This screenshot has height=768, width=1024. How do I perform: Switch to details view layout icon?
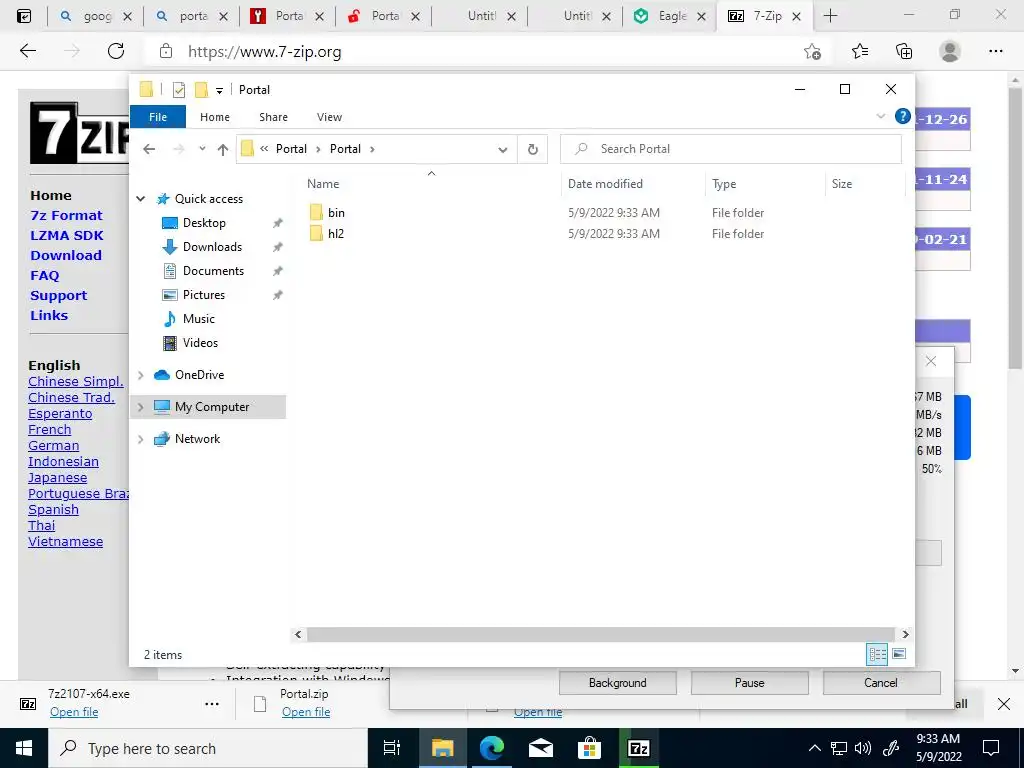[x=877, y=654]
